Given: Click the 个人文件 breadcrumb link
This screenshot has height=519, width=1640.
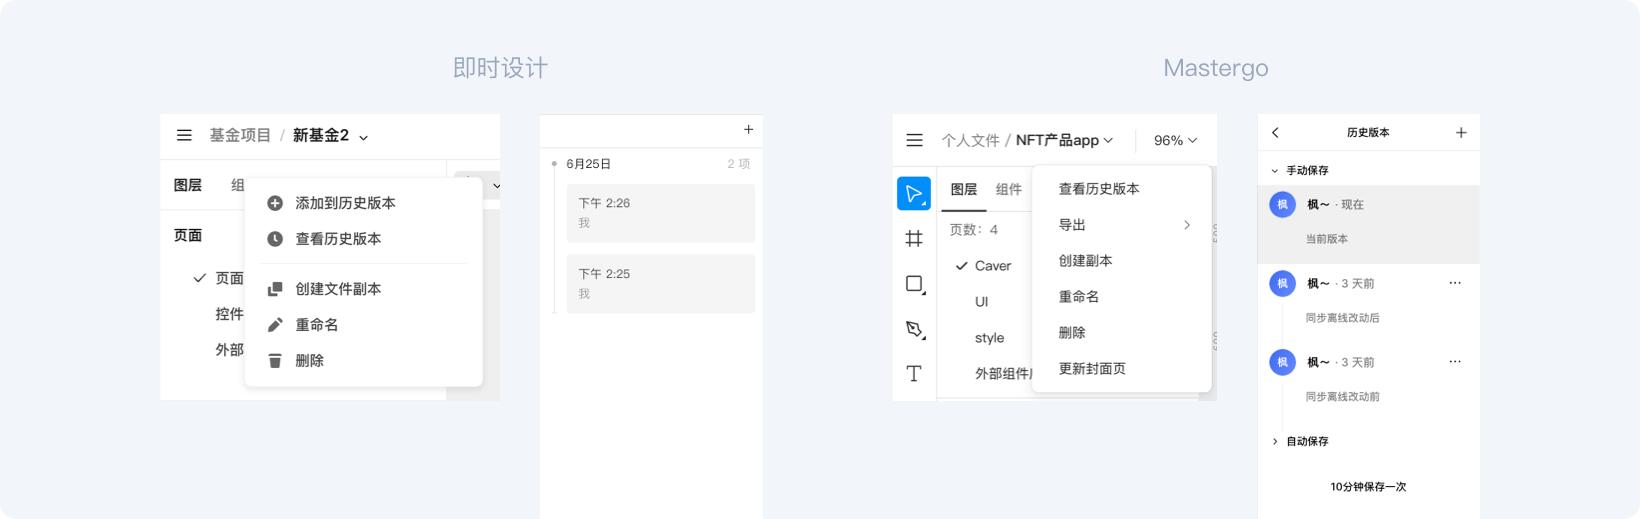Looking at the screenshot, I should pyautogui.click(x=970, y=140).
